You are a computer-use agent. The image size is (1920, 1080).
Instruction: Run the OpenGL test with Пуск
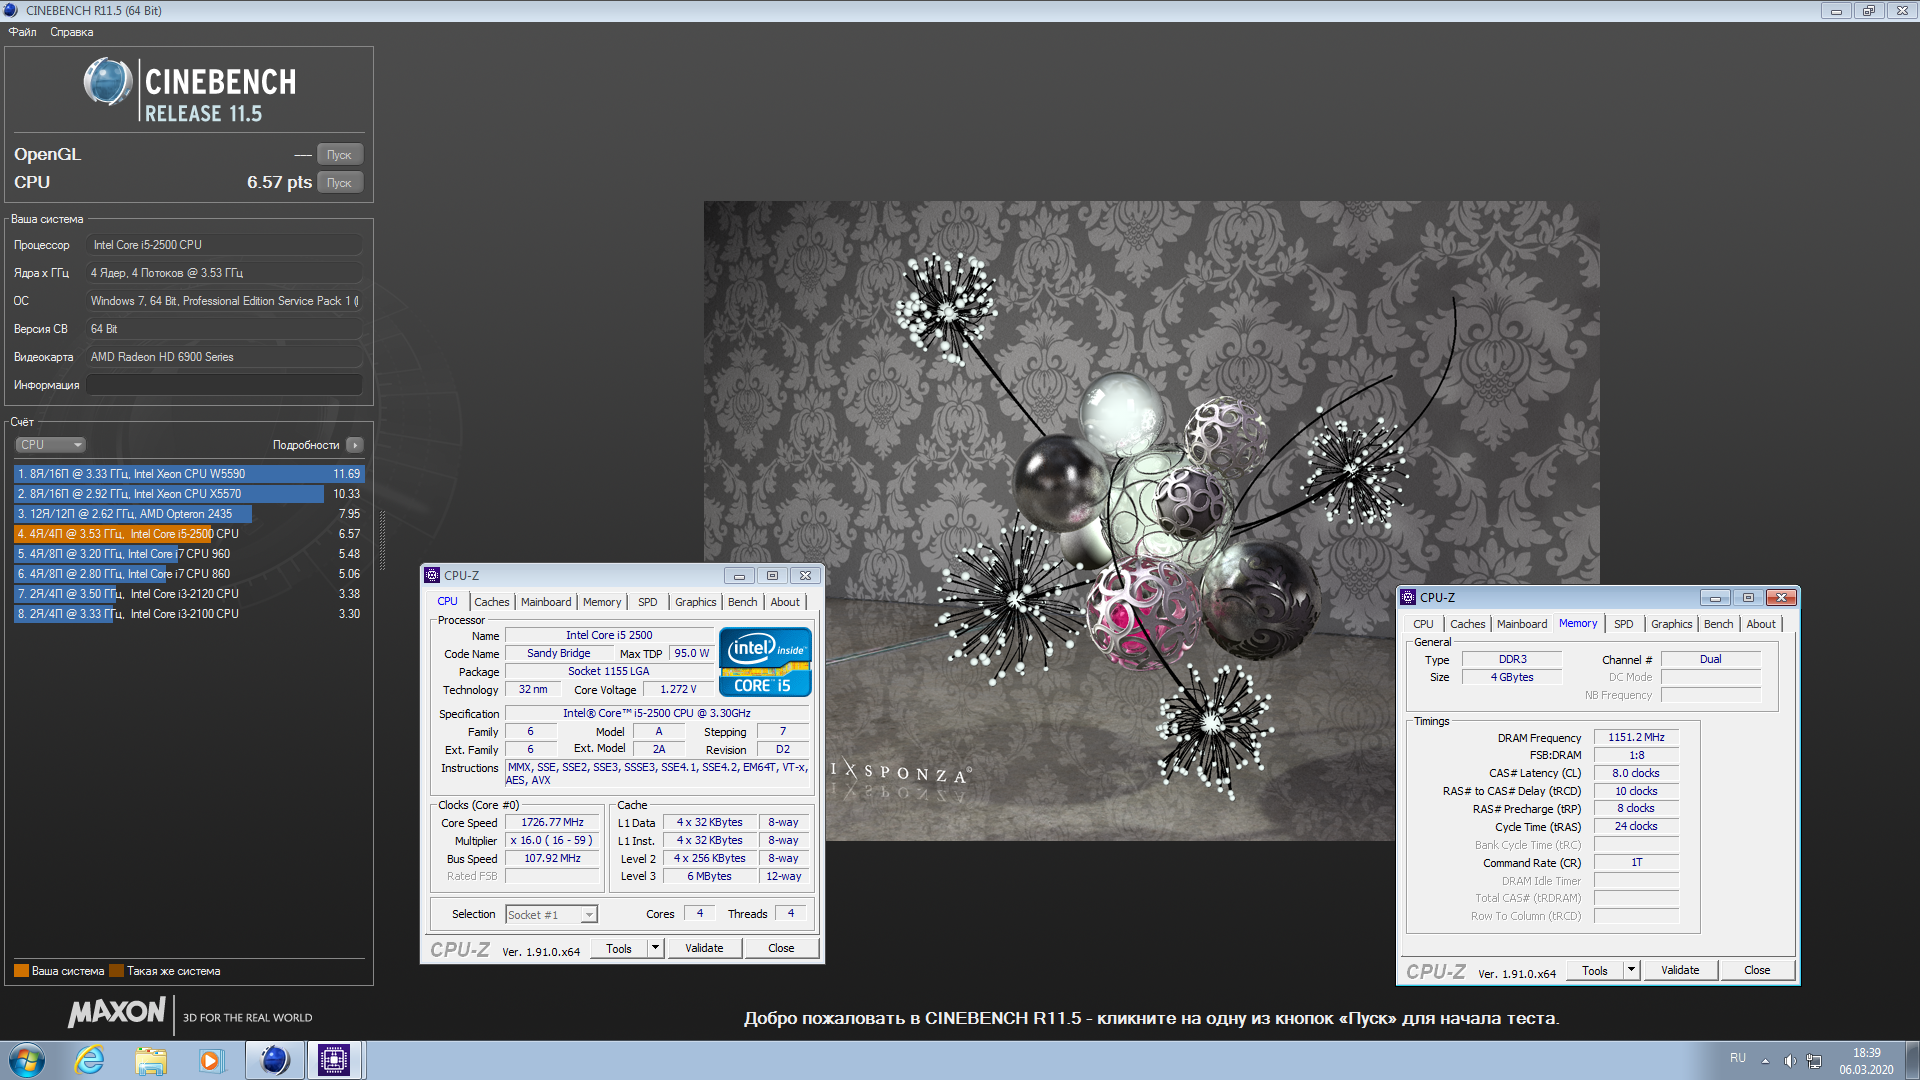click(340, 155)
